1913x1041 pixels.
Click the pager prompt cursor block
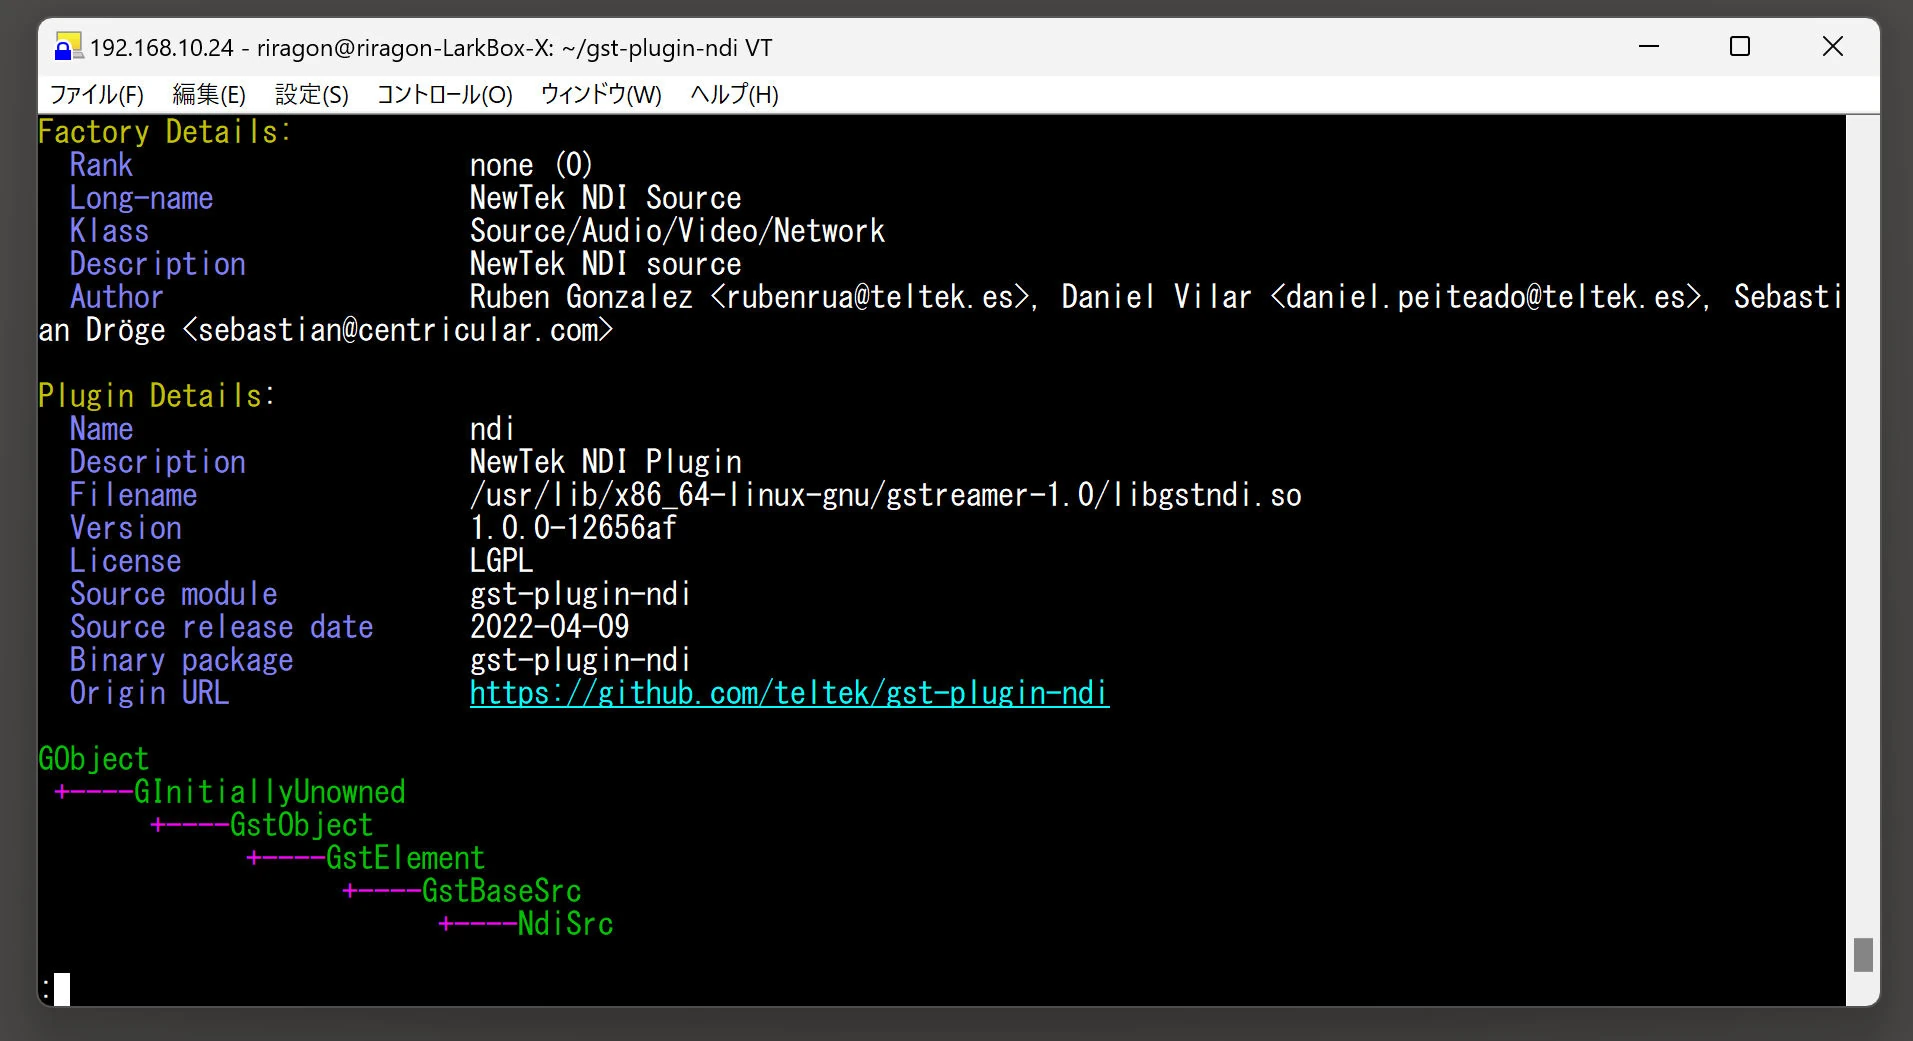pyautogui.click(x=62, y=989)
